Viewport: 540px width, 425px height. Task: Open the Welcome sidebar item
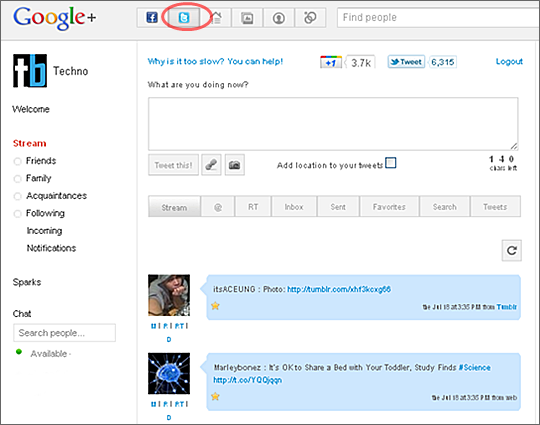click(31, 109)
